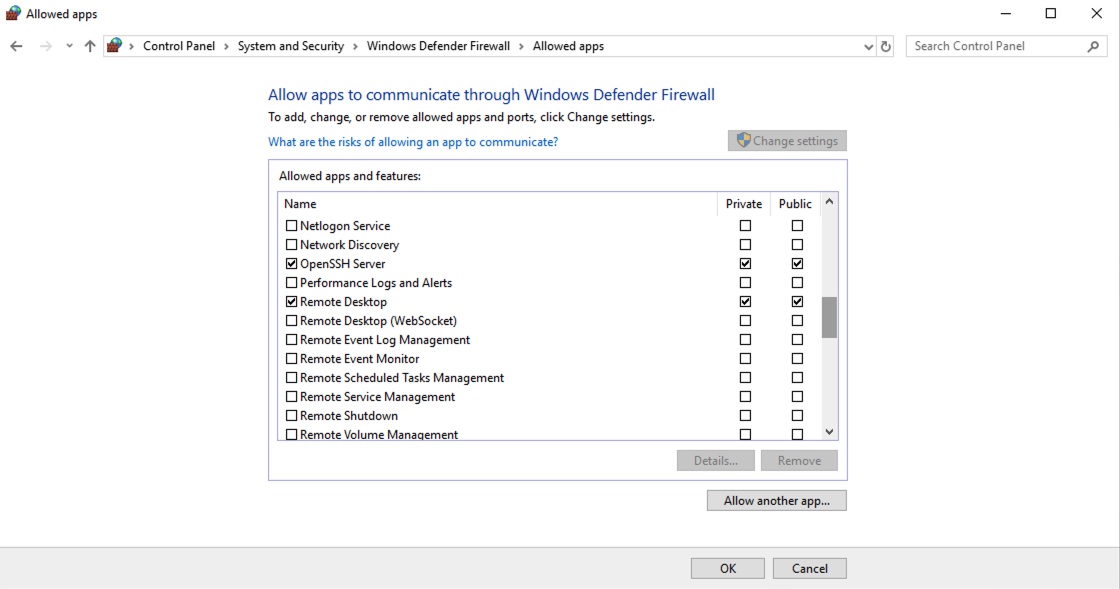
Task: Open the risks of allowing apps link
Action: (413, 141)
